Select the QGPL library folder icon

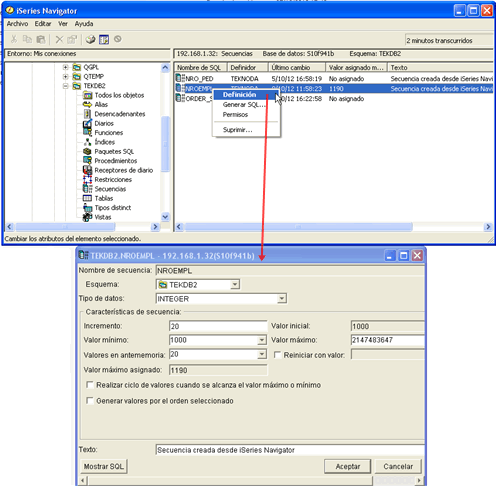77,67
